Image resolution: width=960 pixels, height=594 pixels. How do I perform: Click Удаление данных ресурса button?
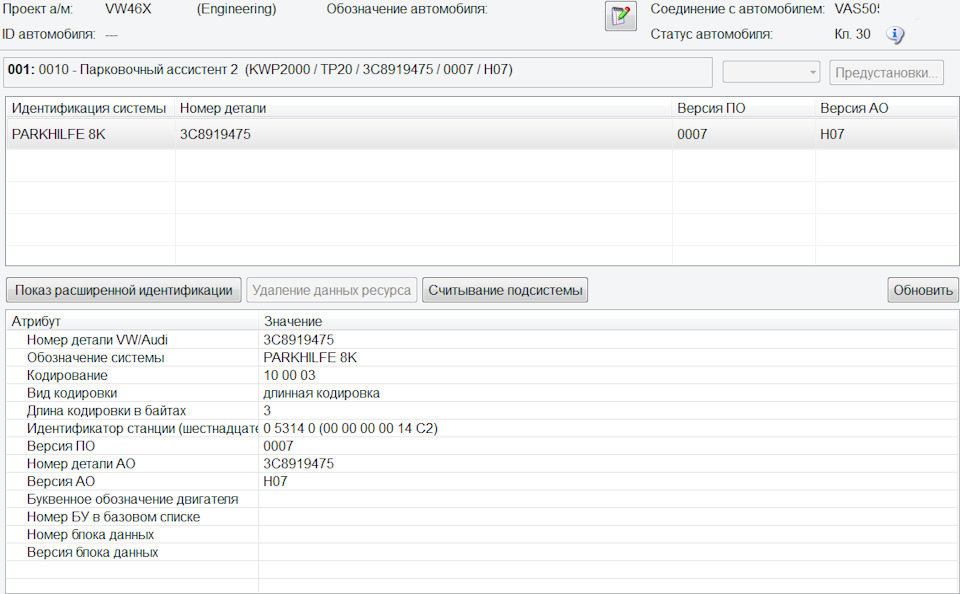pyautogui.click(x=331, y=290)
